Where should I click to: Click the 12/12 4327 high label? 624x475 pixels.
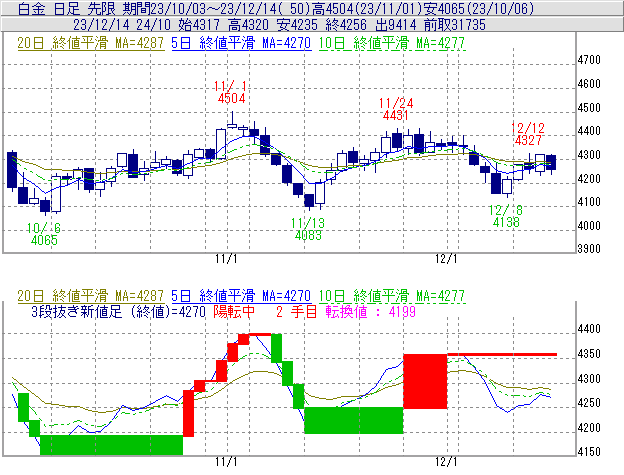528,134
